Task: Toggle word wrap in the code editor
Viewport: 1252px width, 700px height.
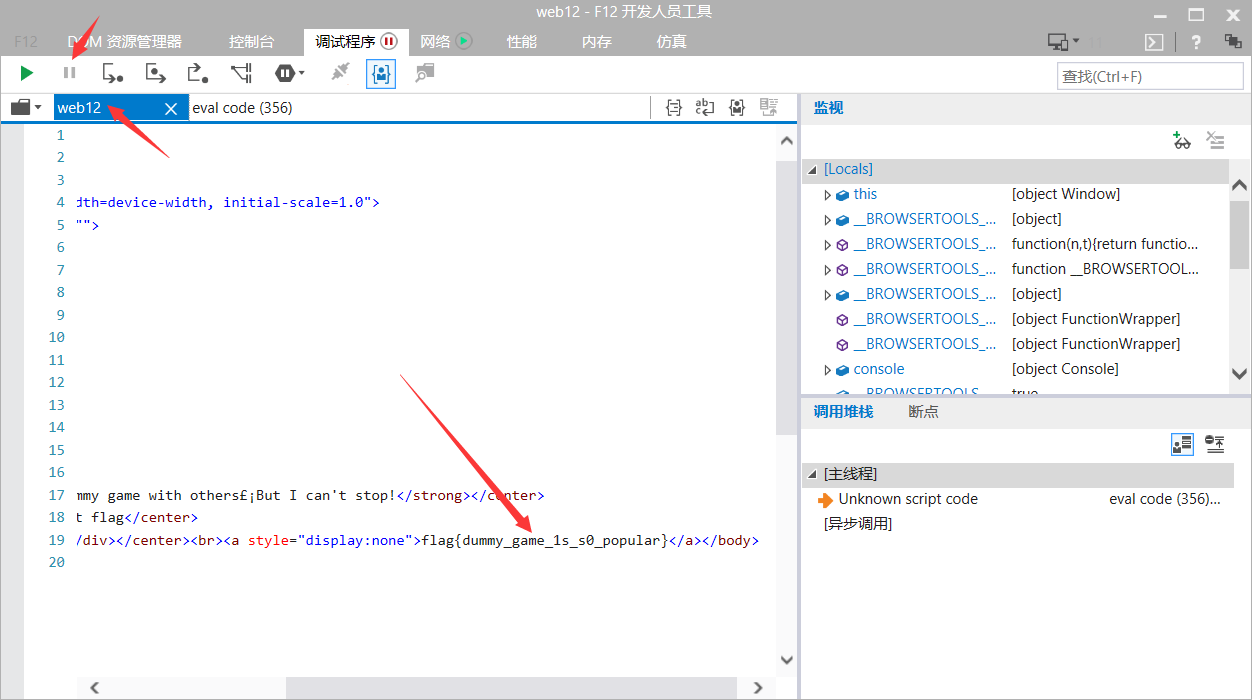Action: pos(705,107)
